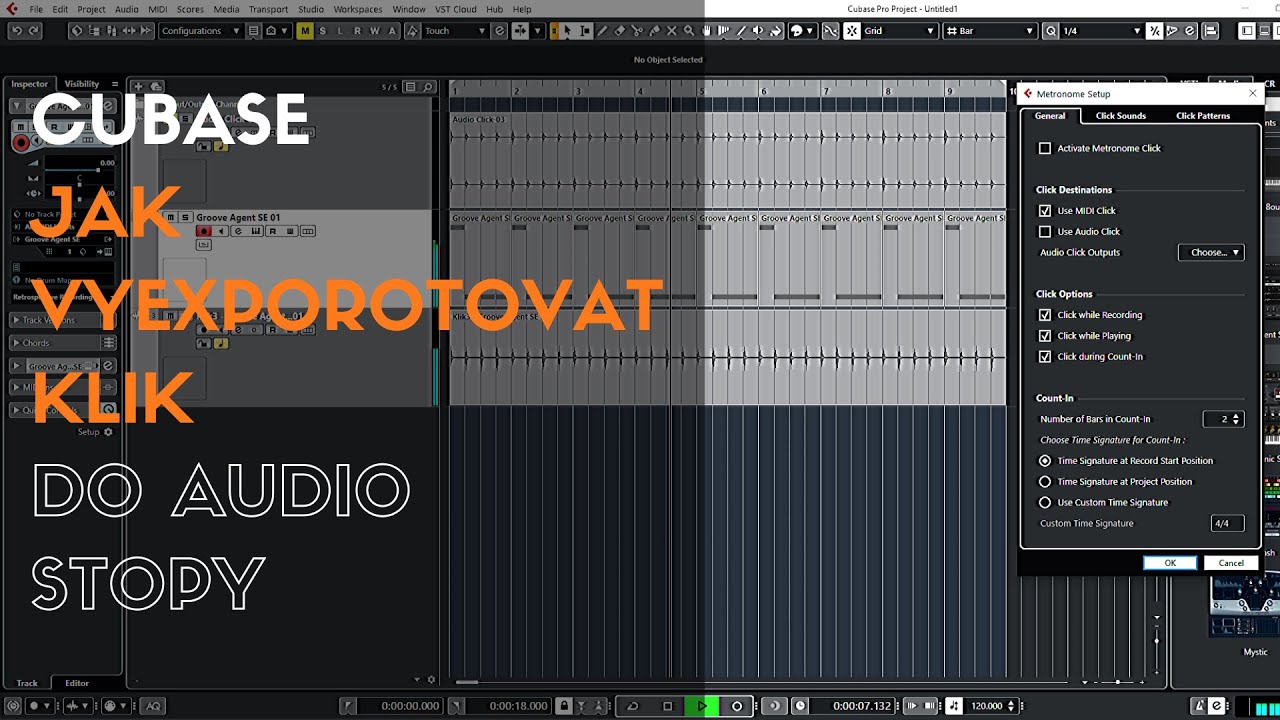Confirm Metronome Setup with OK
This screenshot has height=720, width=1280.
(x=1170, y=563)
